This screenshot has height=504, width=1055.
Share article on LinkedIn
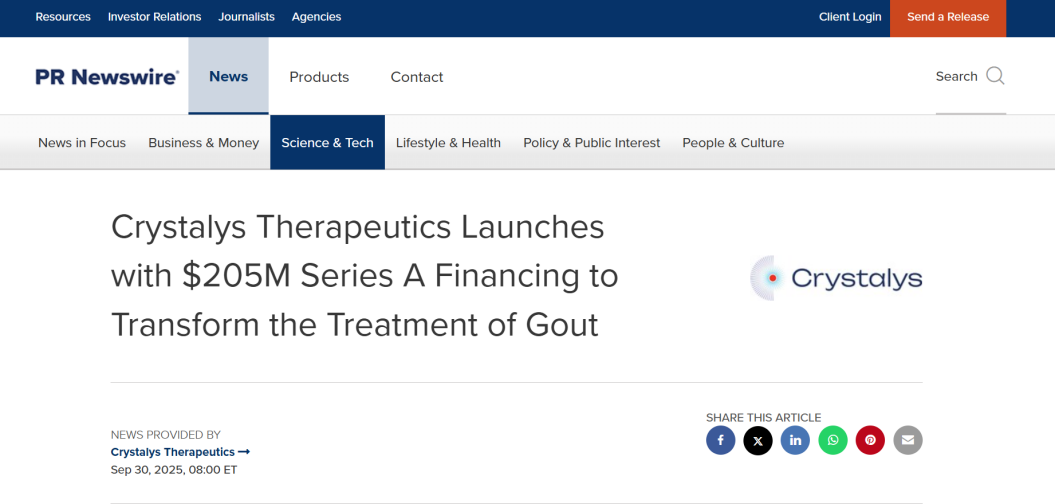pyautogui.click(x=795, y=440)
